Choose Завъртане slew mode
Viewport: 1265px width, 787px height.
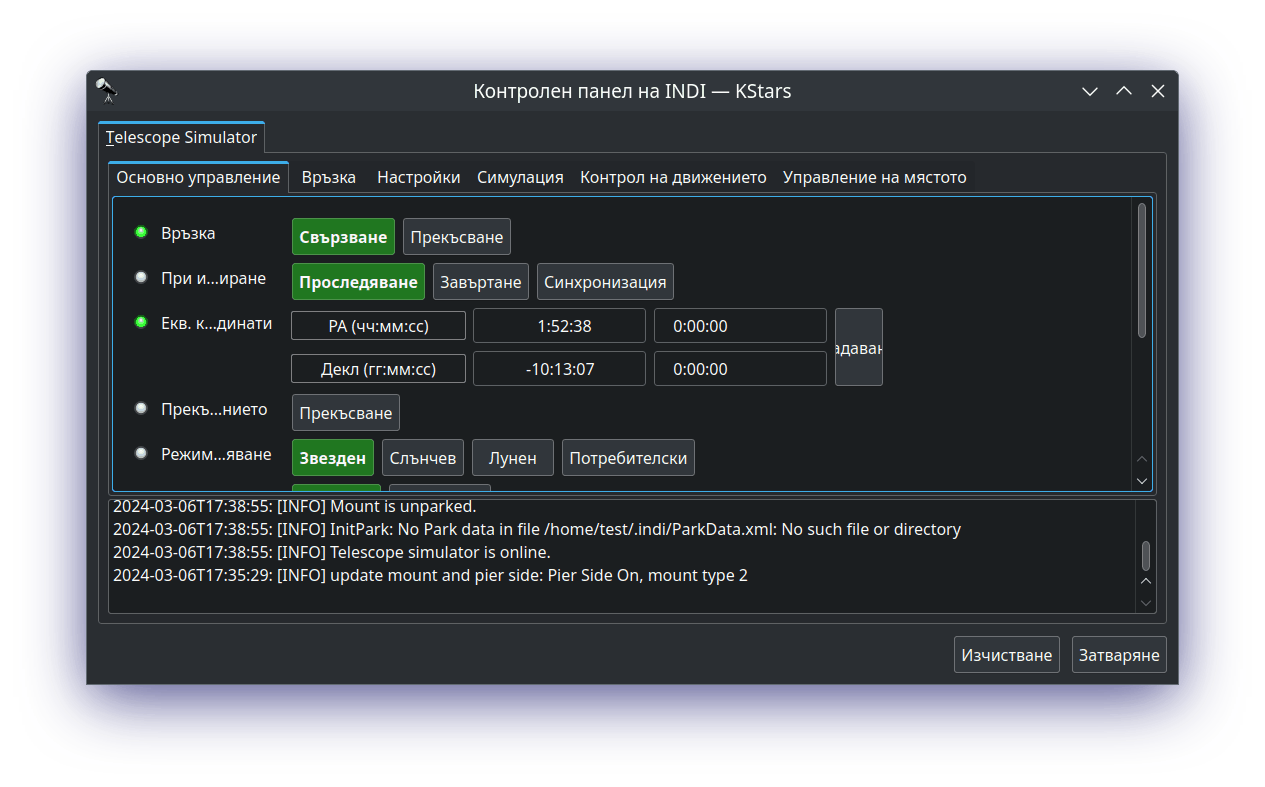click(481, 282)
